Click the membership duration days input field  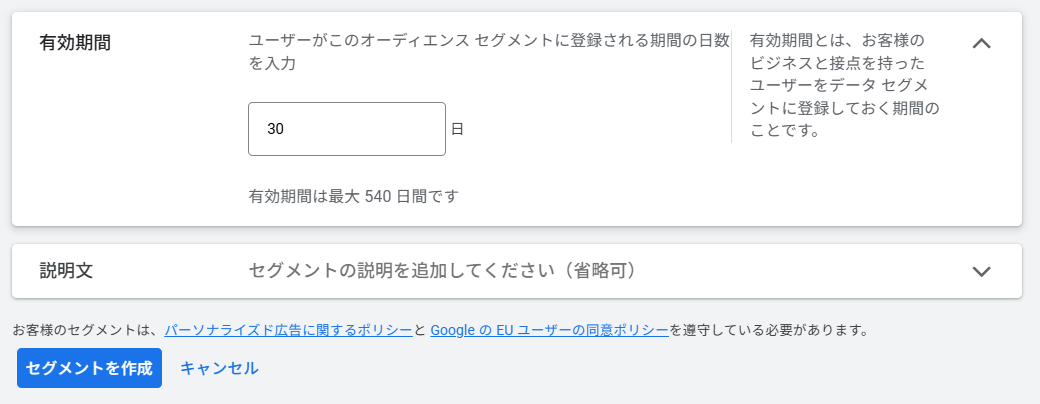coord(346,129)
